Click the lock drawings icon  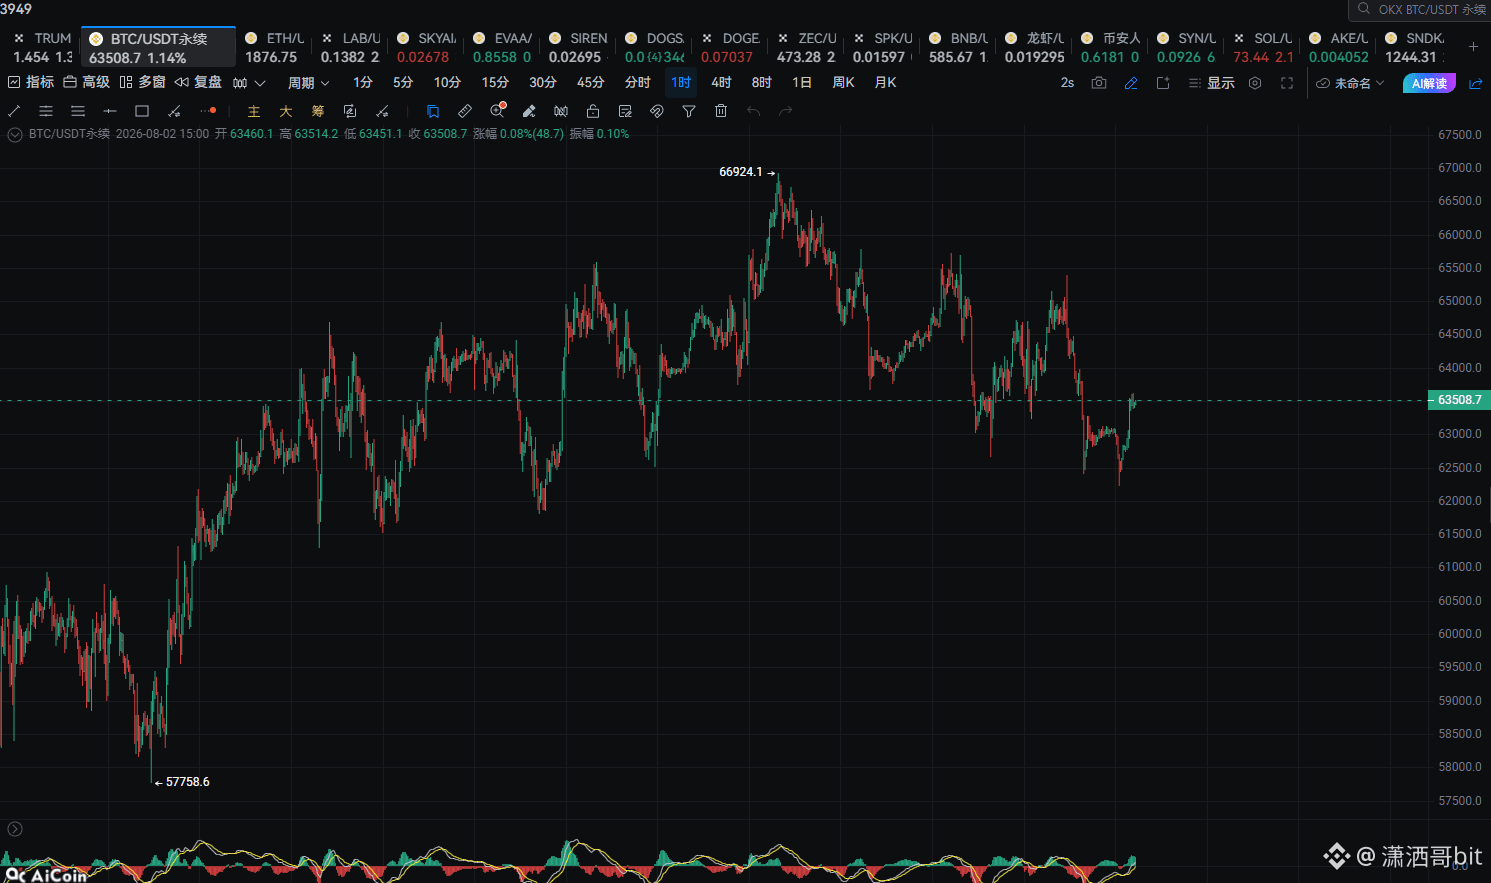click(593, 111)
